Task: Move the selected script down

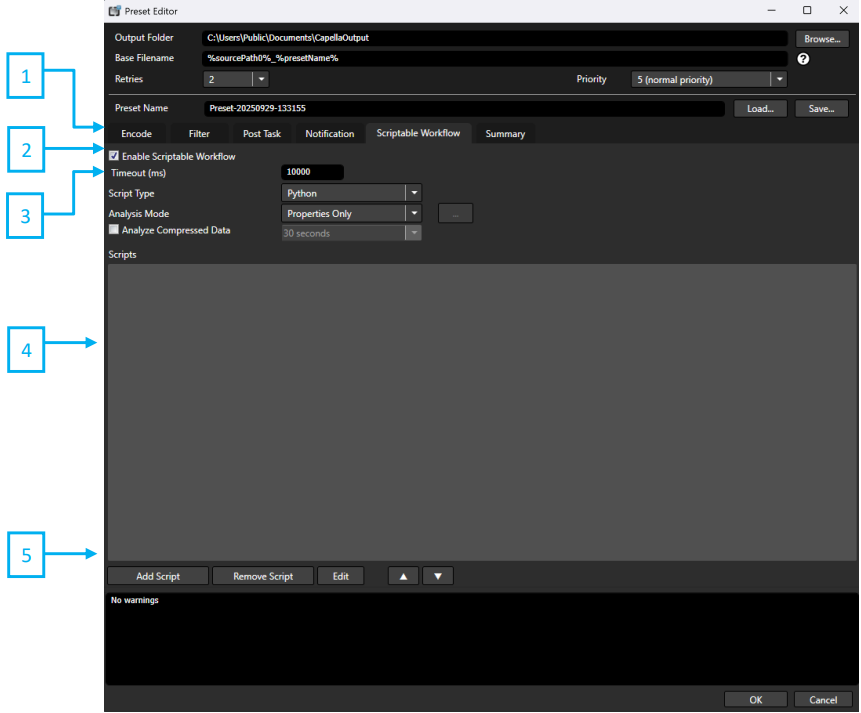Action: pyautogui.click(x=437, y=575)
